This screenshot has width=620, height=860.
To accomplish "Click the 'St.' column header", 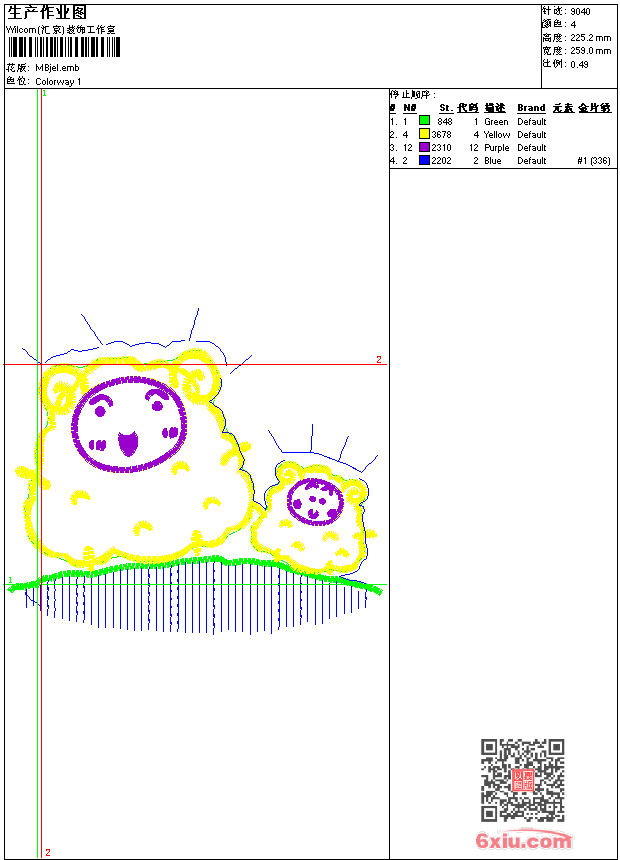I will pos(446,108).
